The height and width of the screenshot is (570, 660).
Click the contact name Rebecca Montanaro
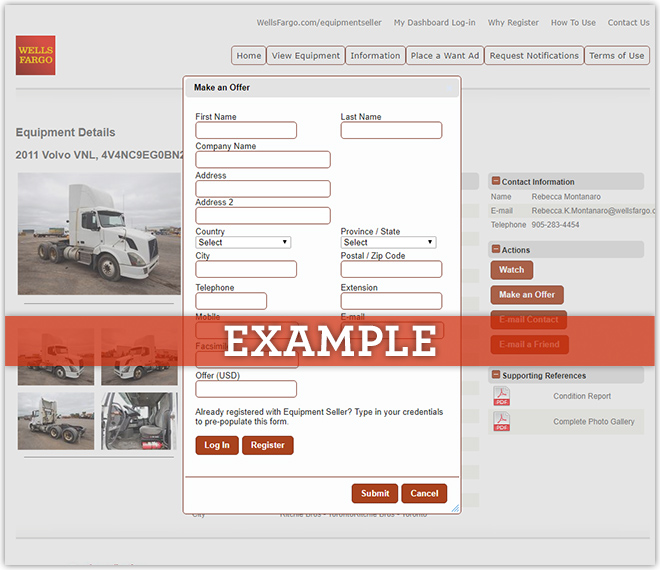point(566,197)
